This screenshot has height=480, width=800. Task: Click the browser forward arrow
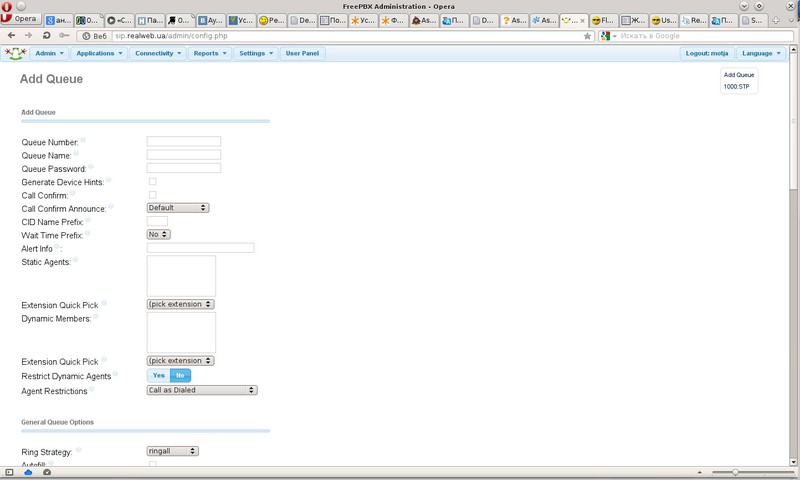(29, 36)
